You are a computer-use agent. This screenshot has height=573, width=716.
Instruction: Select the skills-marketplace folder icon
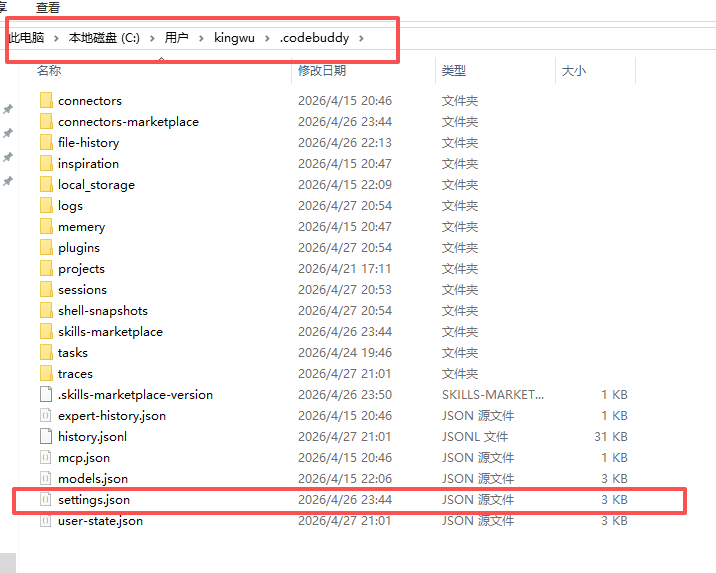pos(46,331)
